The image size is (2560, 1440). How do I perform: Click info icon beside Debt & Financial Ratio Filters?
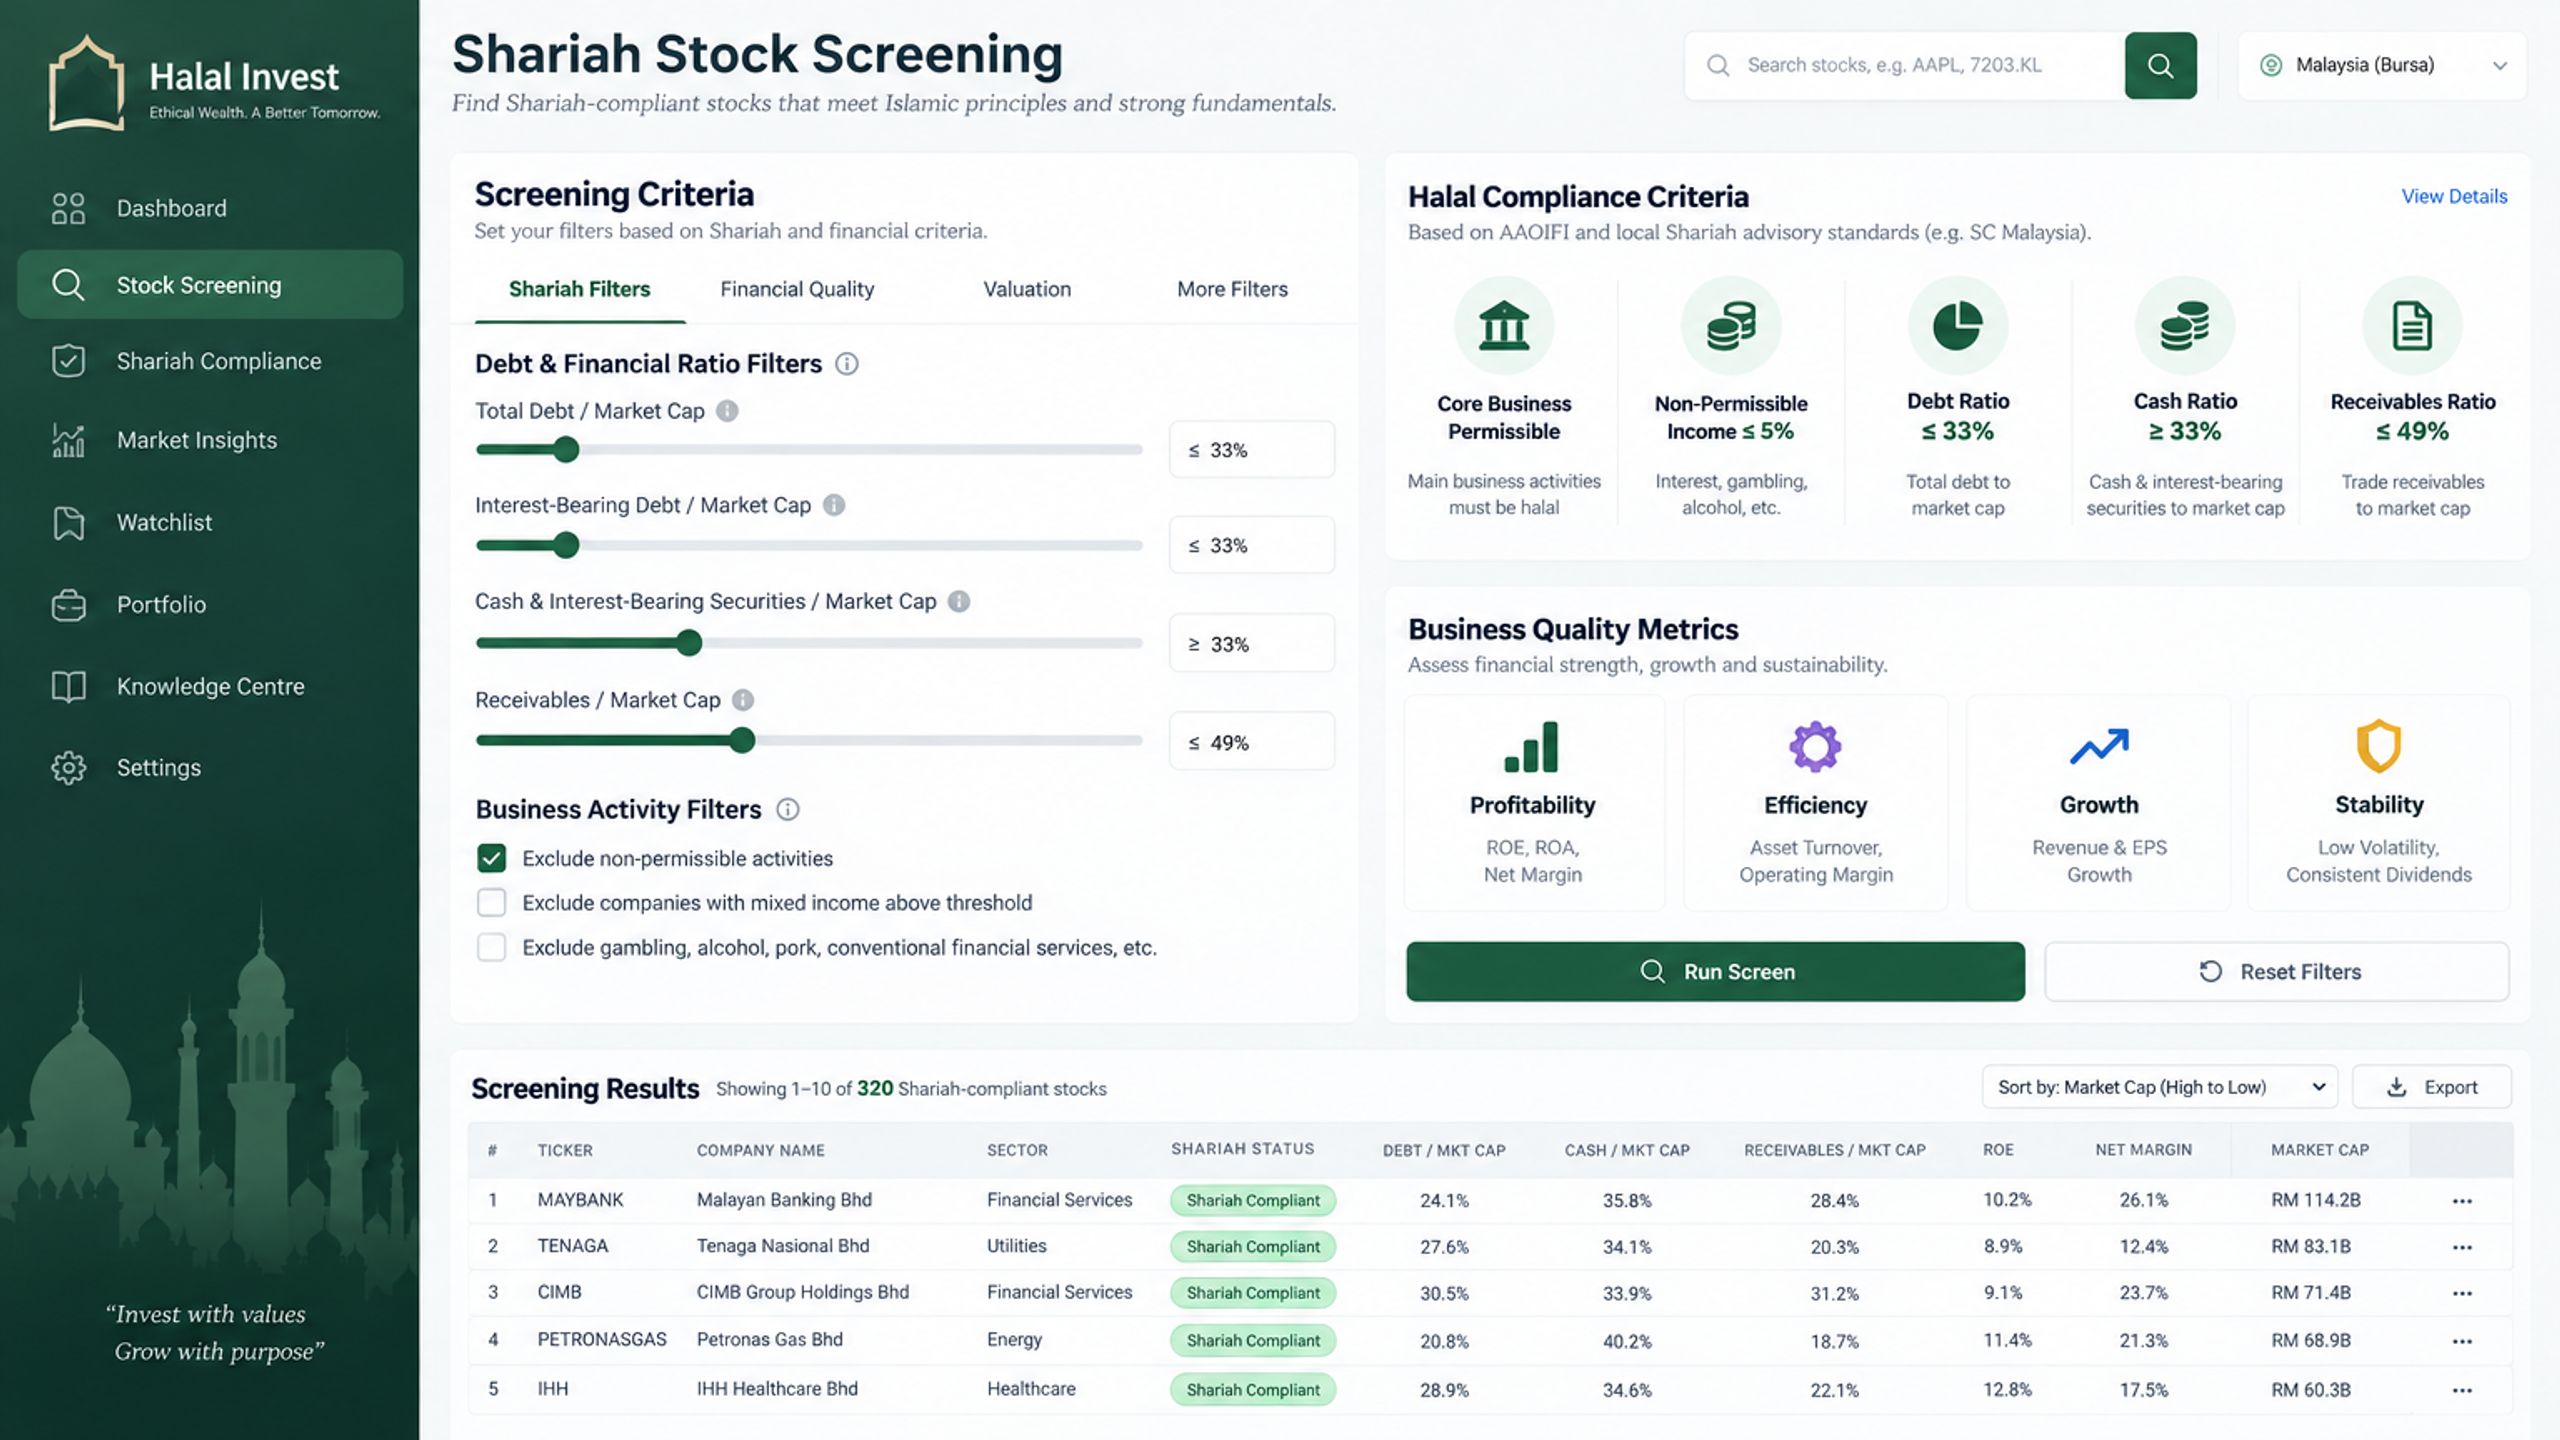coord(846,364)
